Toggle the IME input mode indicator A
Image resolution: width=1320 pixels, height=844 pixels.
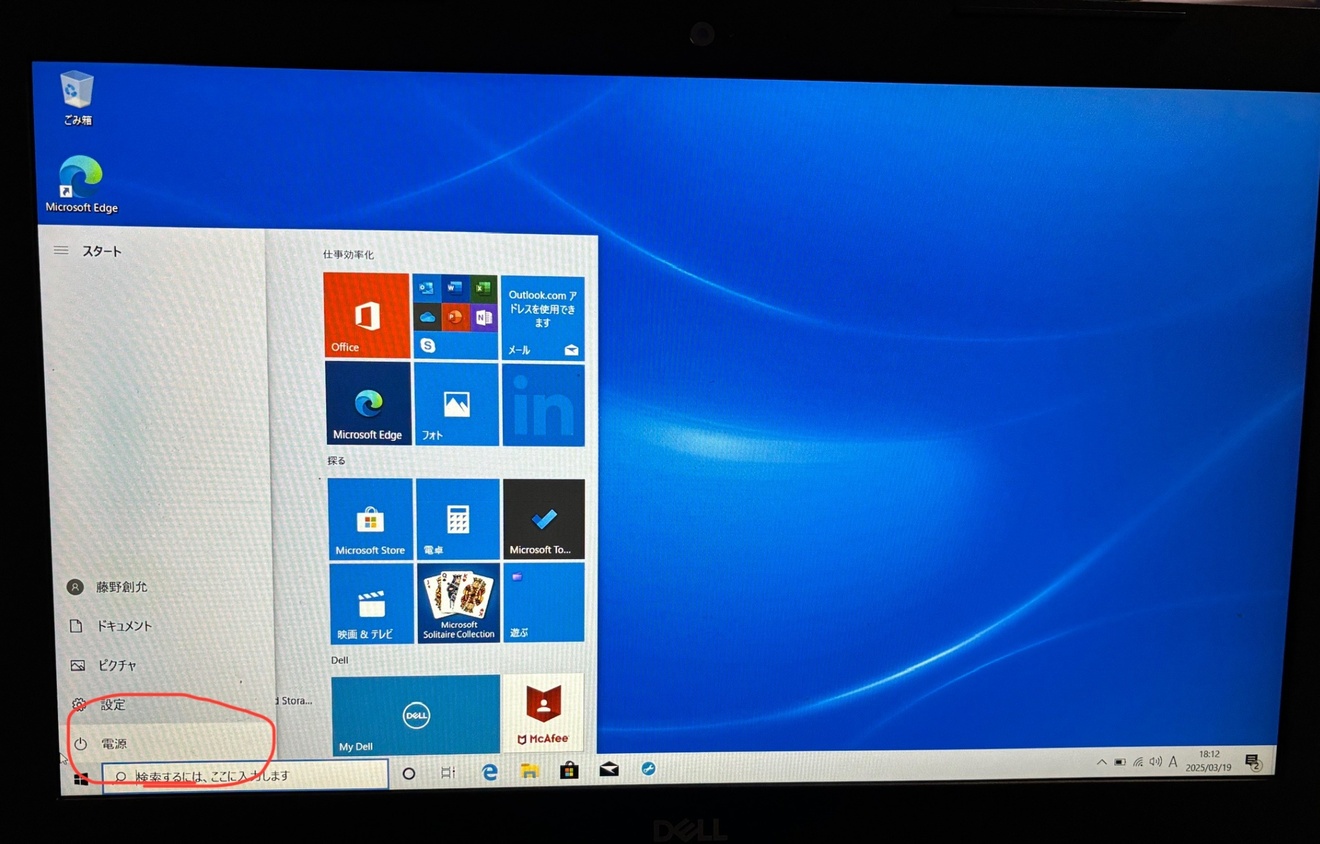(x=1173, y=761)
